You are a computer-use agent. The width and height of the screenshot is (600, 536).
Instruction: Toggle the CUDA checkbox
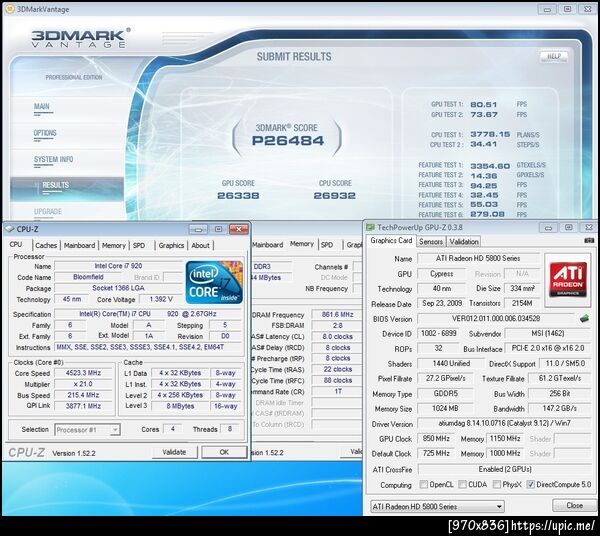(x=462, y=484)
